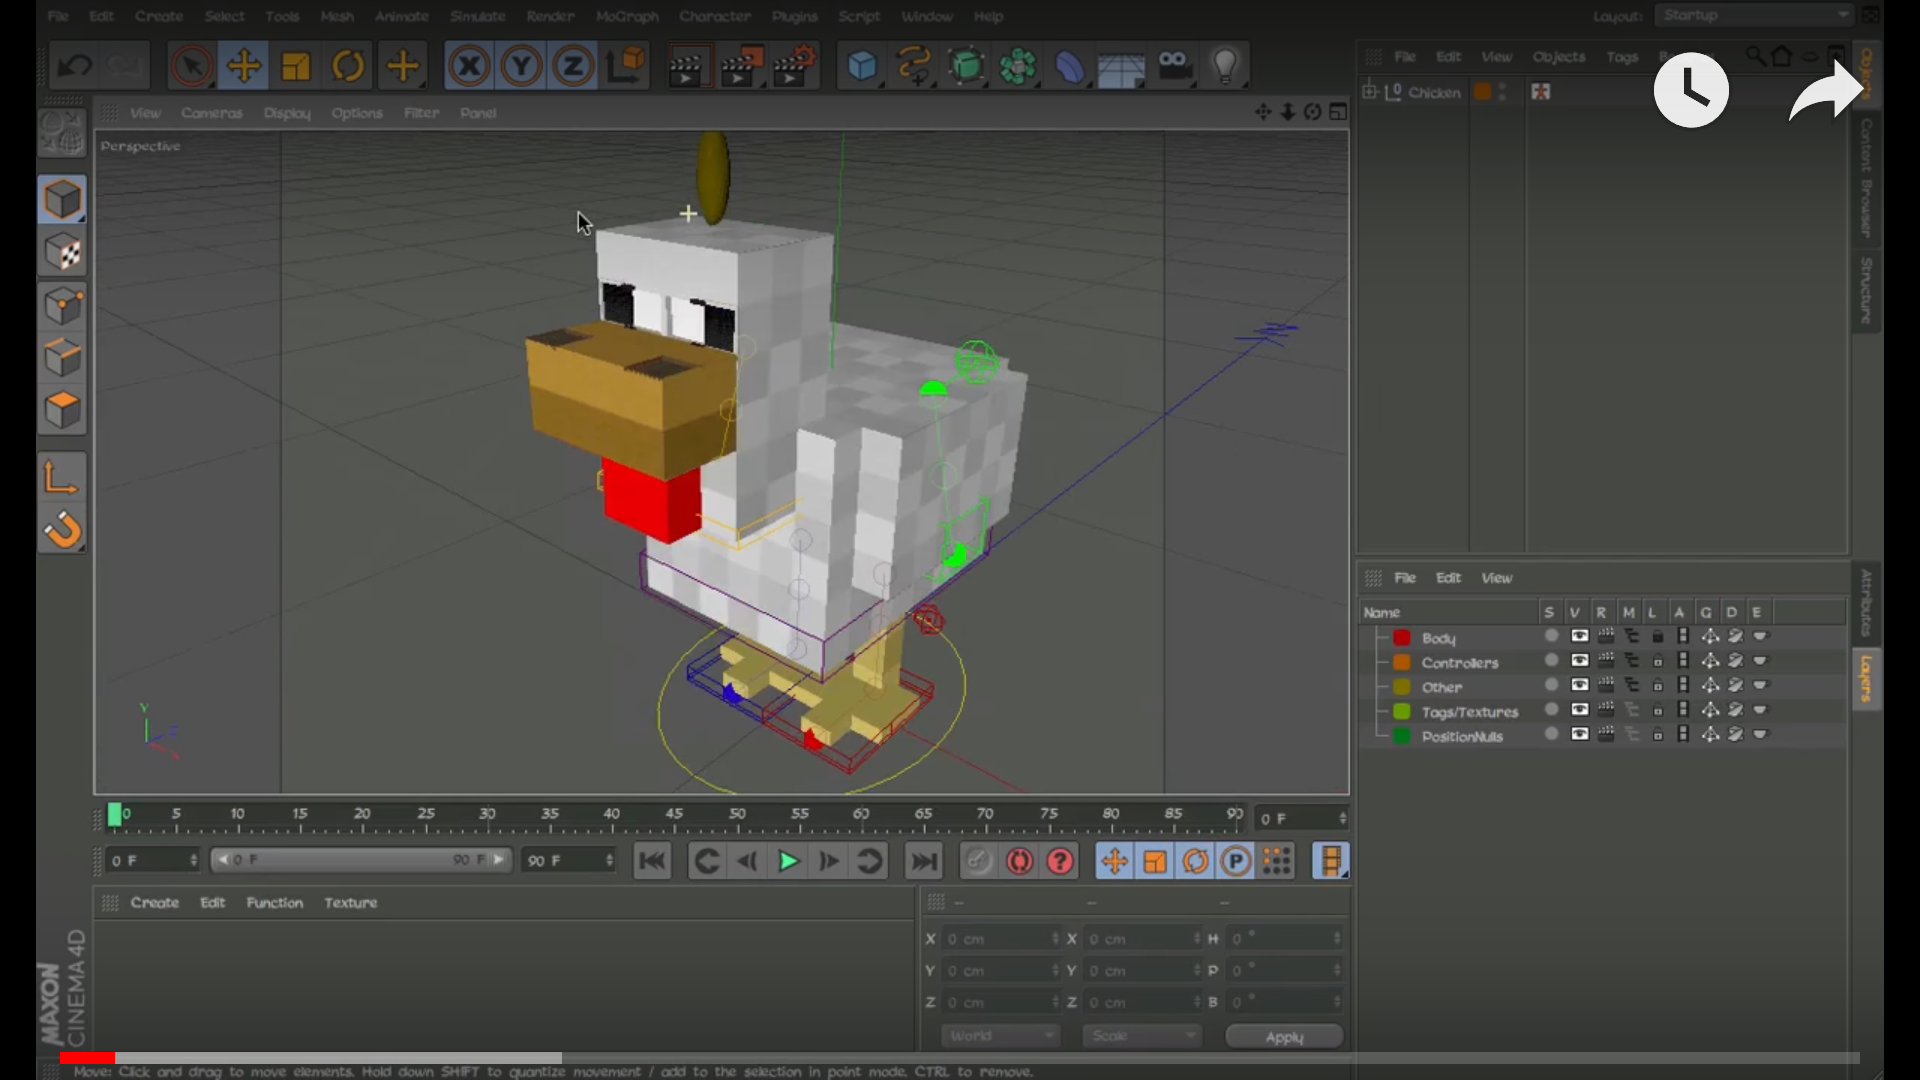Enable Points mode
This screenshot has height=1080, width=1920.
63,307
